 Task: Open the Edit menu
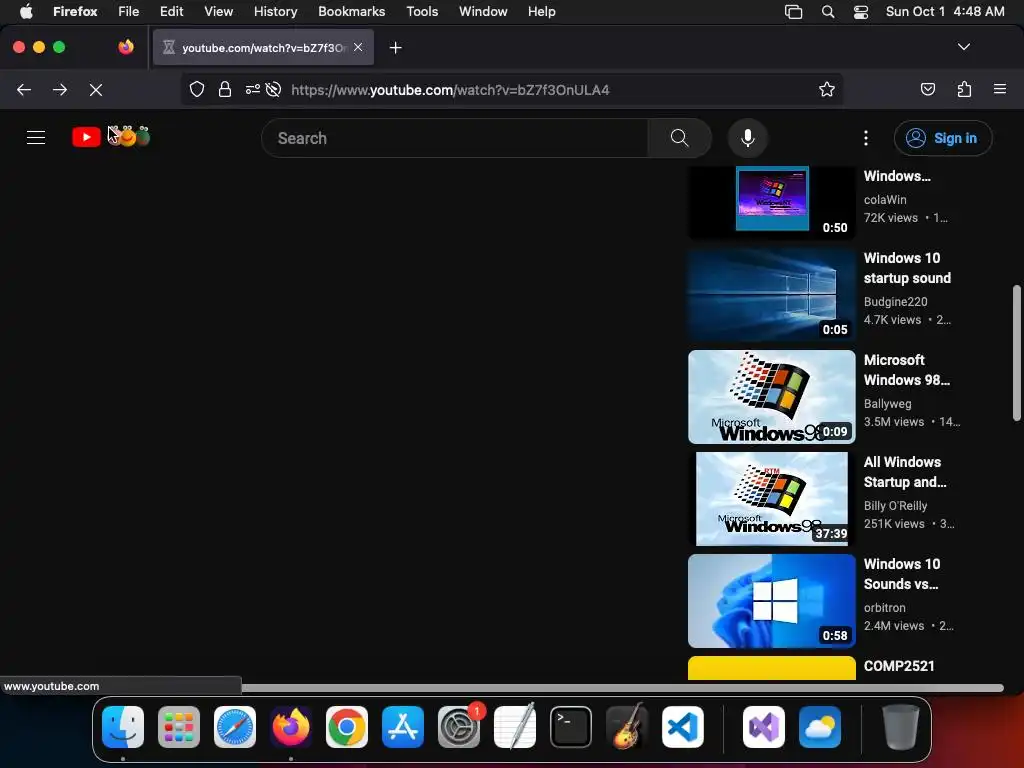171,11
